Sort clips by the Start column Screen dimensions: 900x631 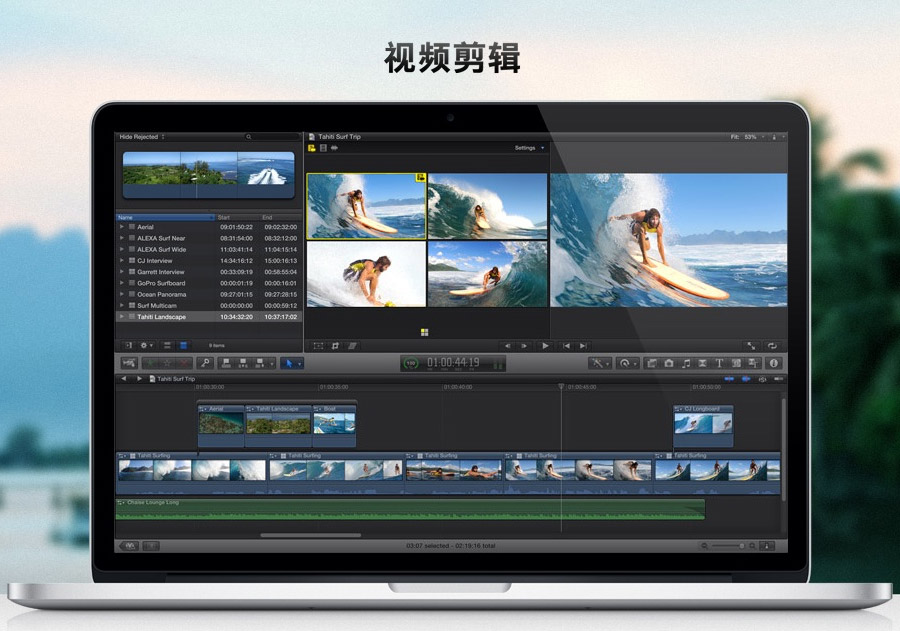click(237, 218)
